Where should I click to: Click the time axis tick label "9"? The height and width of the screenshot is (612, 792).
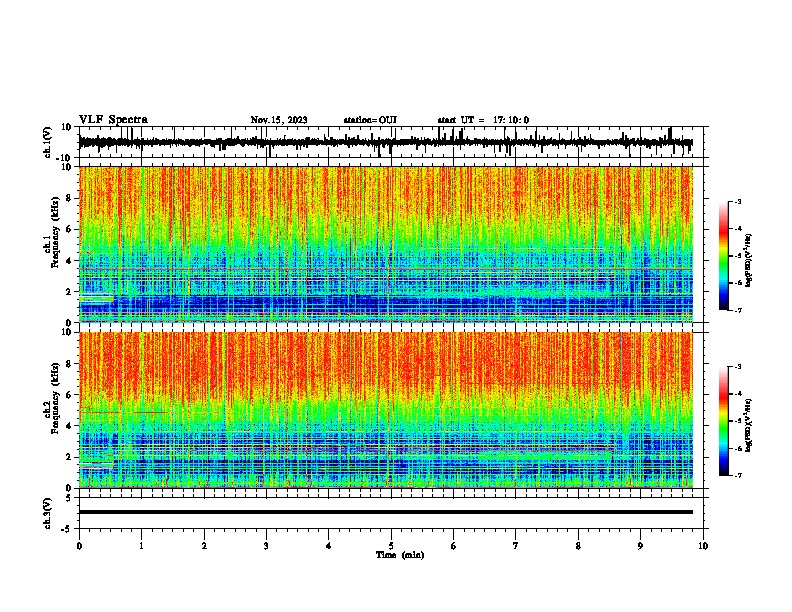pos(640,546)
